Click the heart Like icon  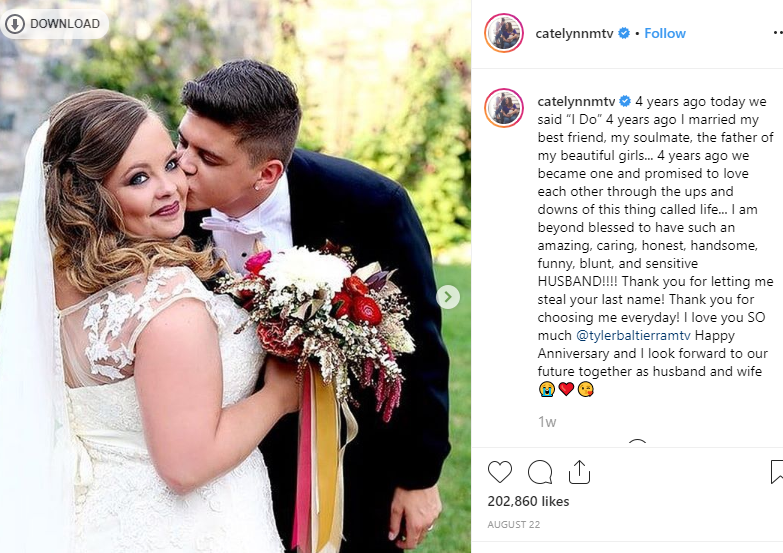pos(500,472)
